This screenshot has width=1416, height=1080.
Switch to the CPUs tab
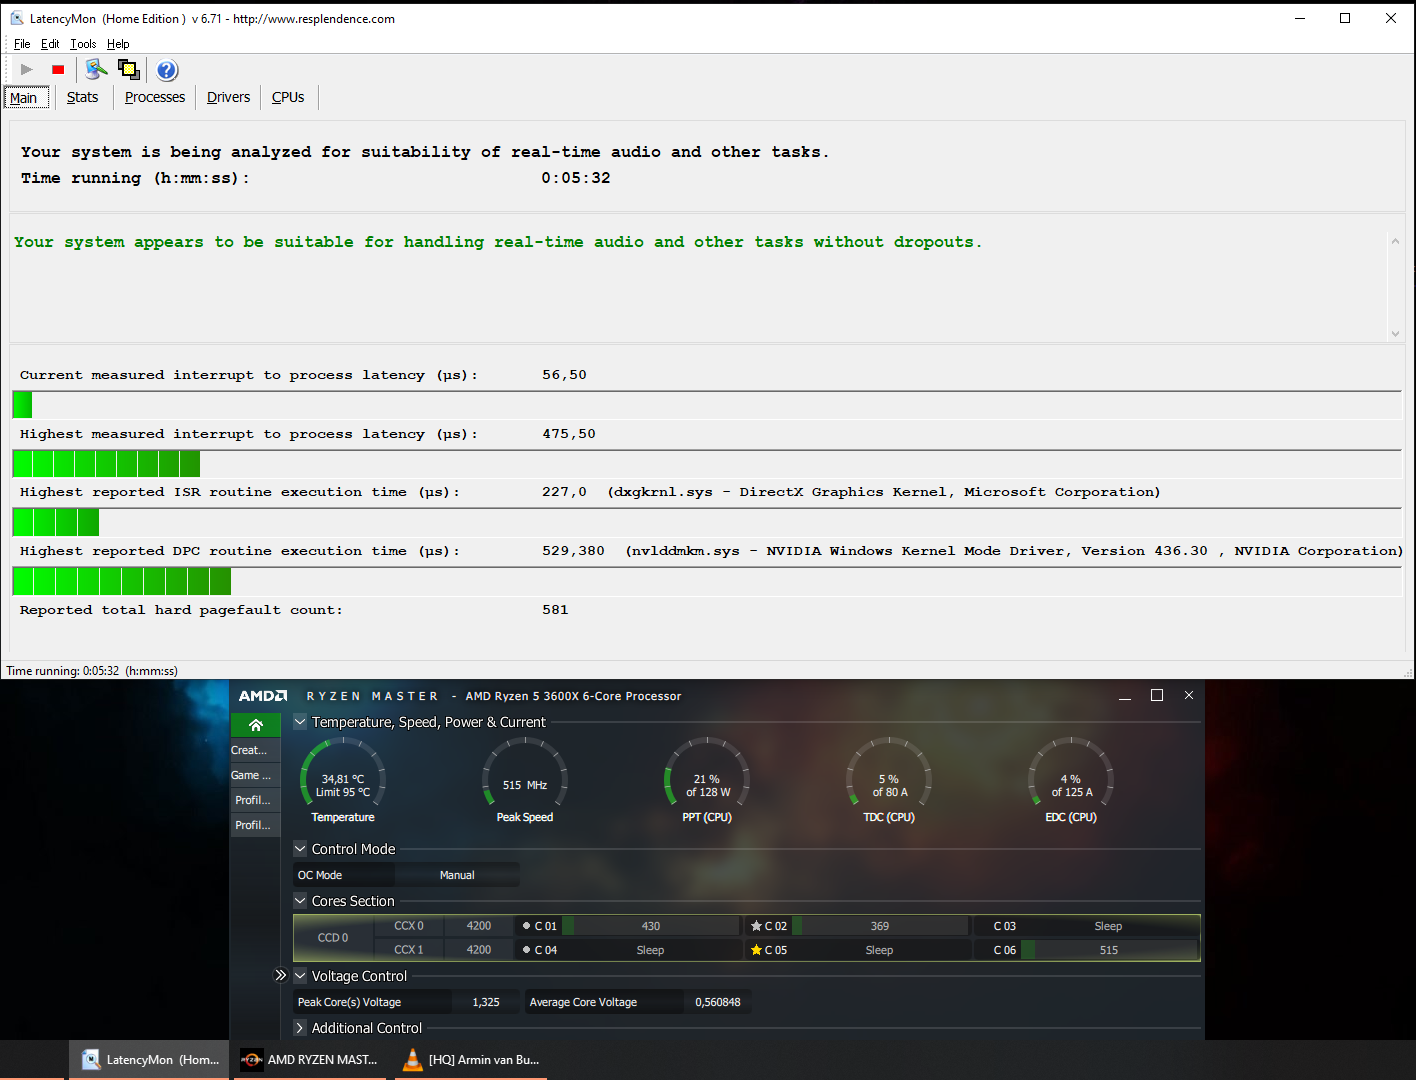(288, 97)
